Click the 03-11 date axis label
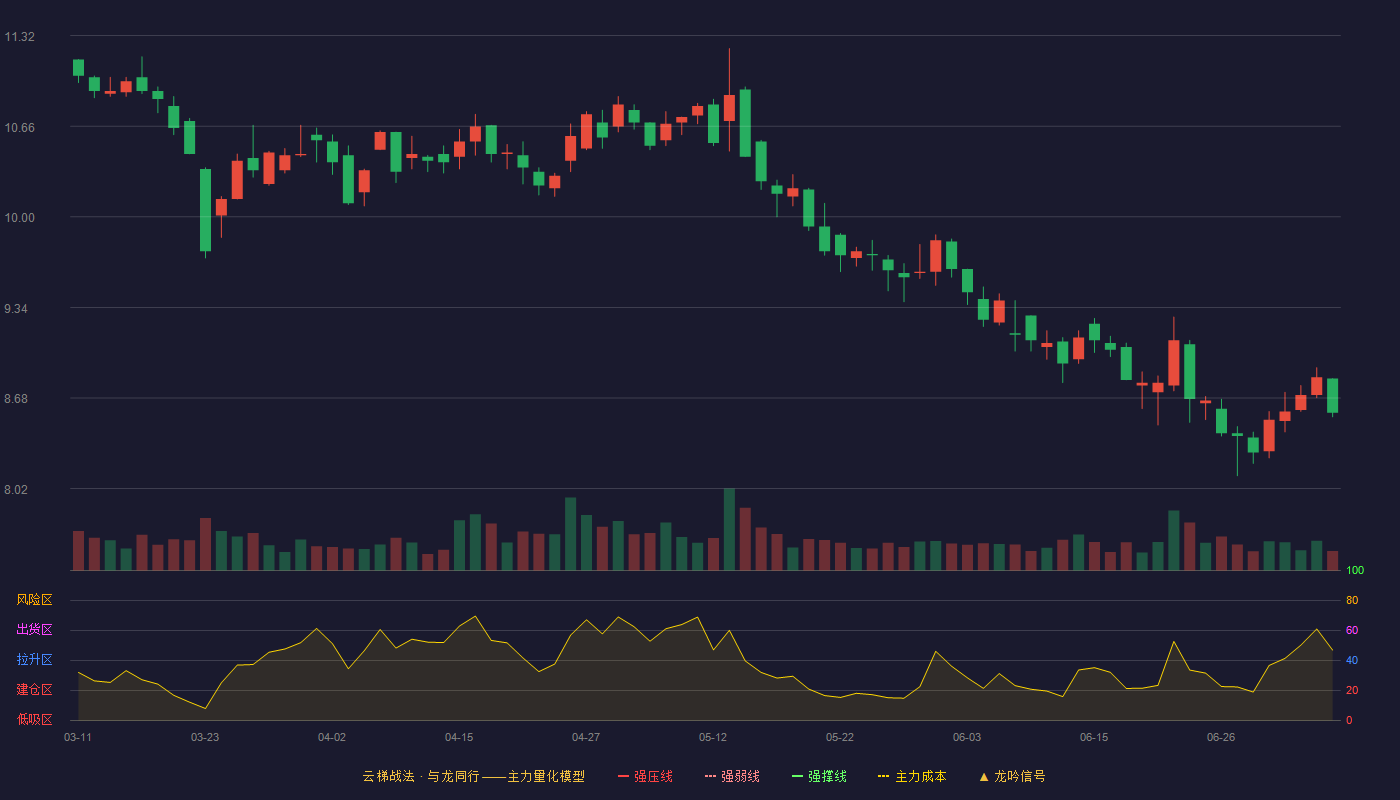Image resolution: width=1400 pixels, height=800 pixels. 78,737
